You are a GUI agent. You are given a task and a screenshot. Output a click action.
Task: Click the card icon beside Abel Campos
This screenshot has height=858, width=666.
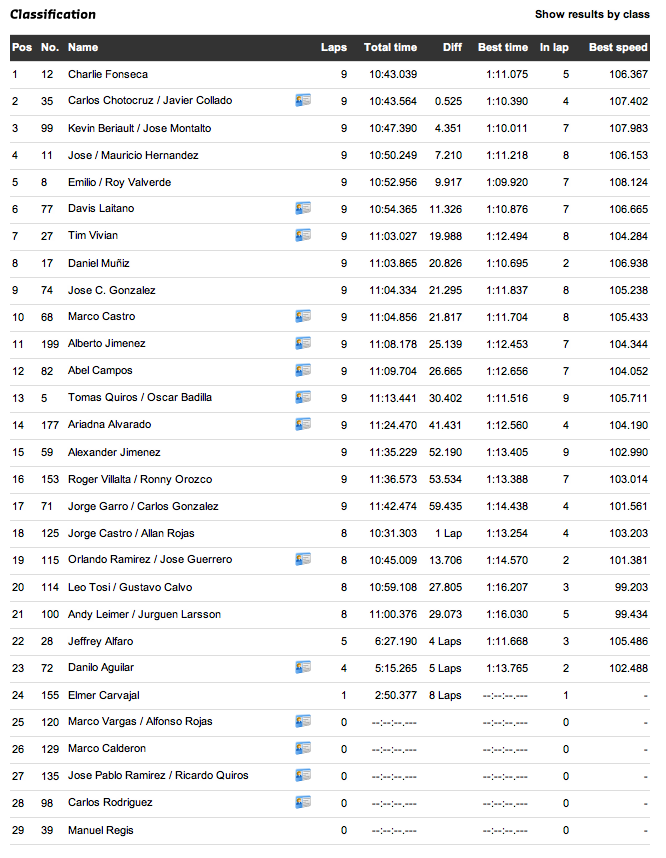click(303, 370)
